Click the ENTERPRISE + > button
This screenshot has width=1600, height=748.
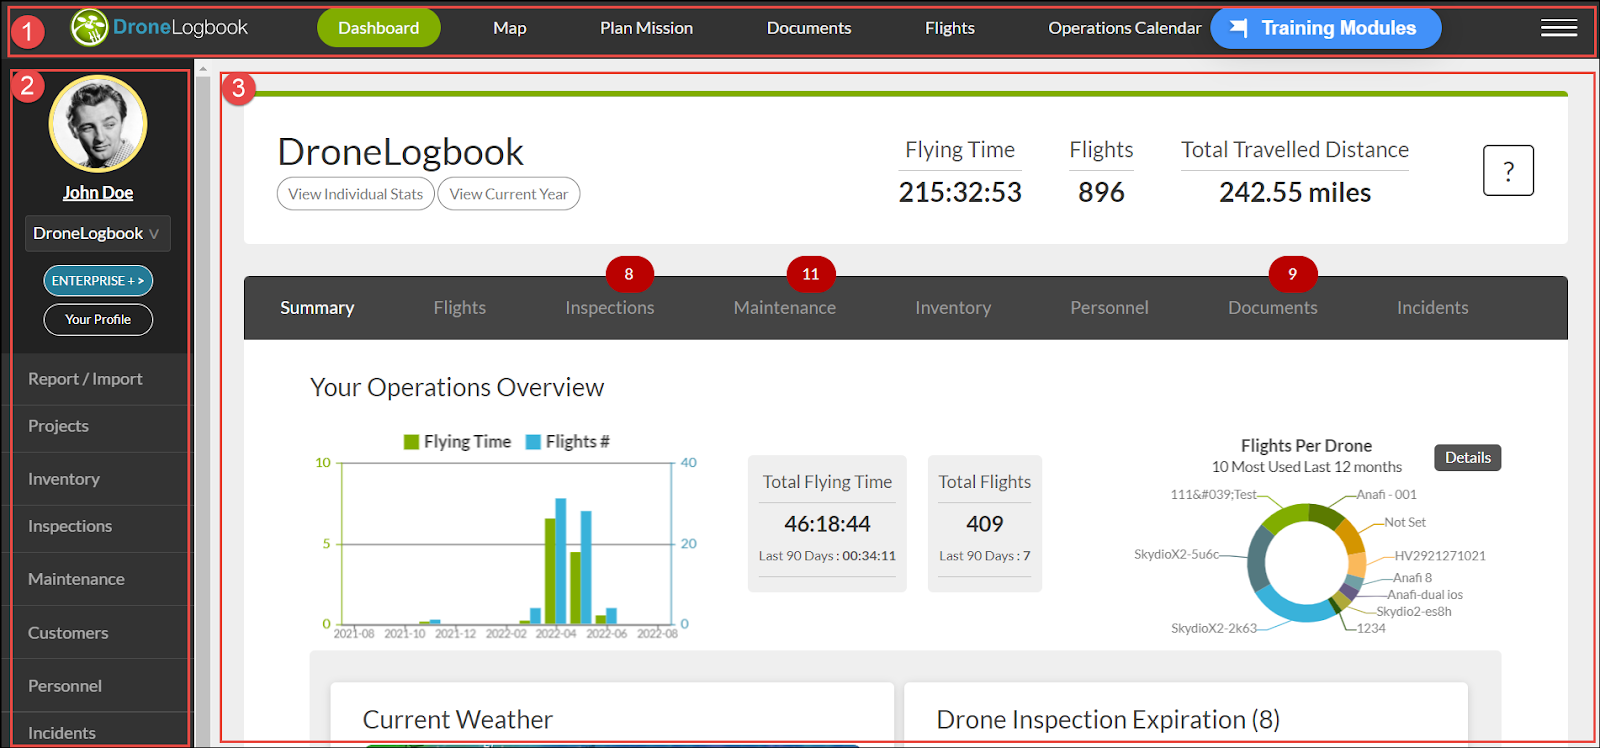click(98, 281)
